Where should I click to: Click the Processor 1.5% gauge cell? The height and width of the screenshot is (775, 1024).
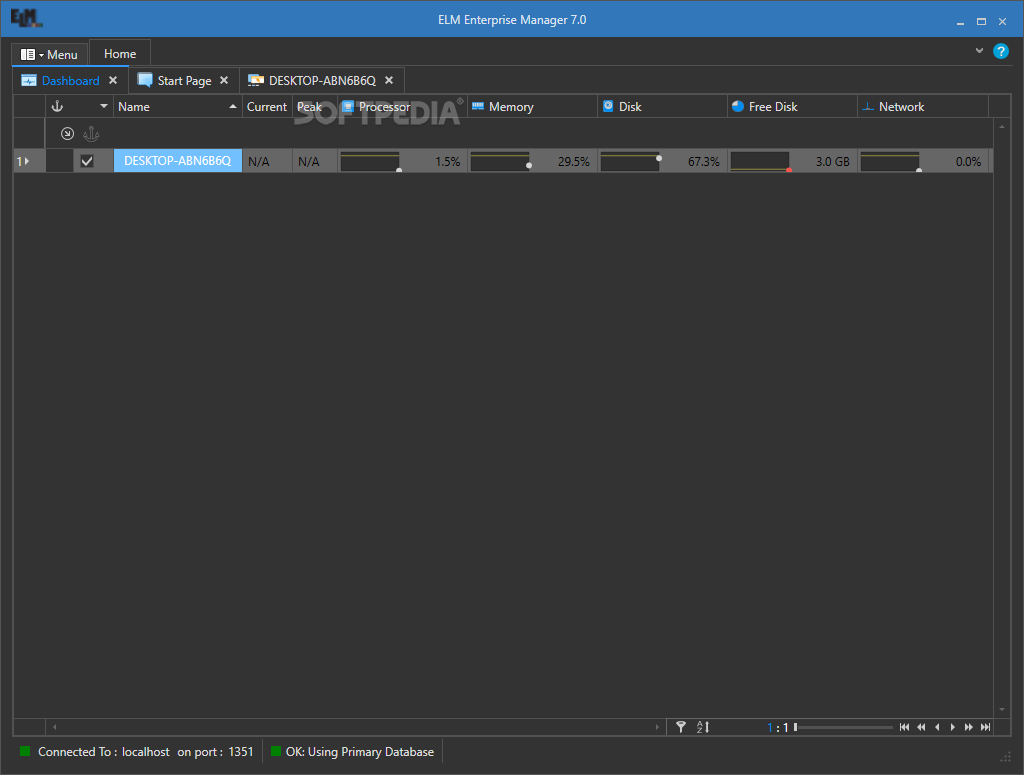coord(402,161)
